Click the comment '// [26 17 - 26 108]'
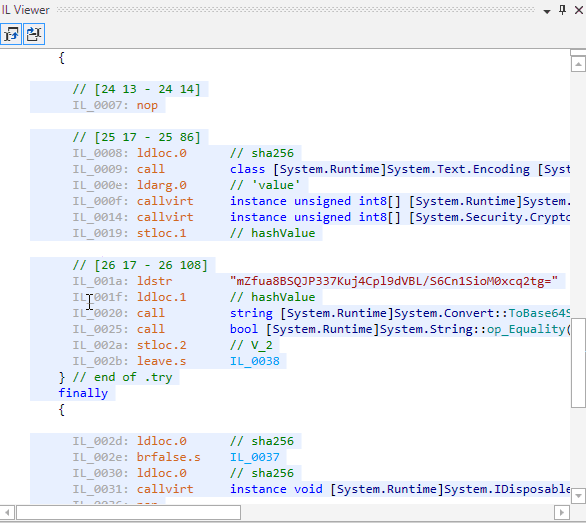Image resolution: width=586 pixels, height=523 pixels. (140, 265)
